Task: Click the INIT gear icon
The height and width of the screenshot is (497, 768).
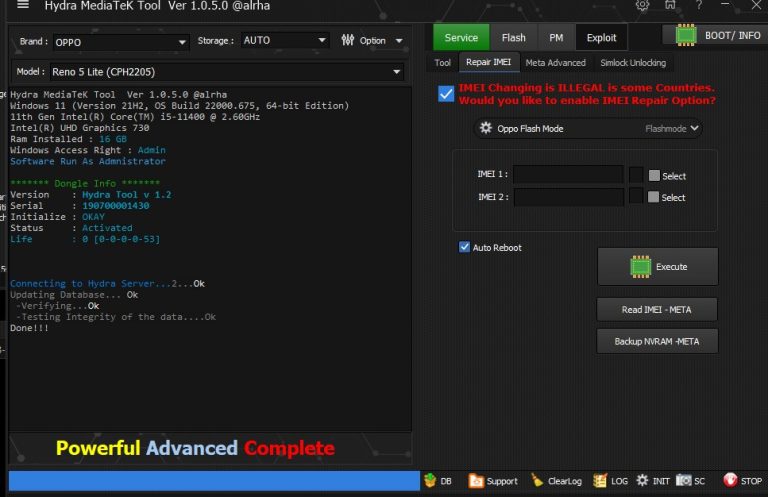Action: coord(642,481)
